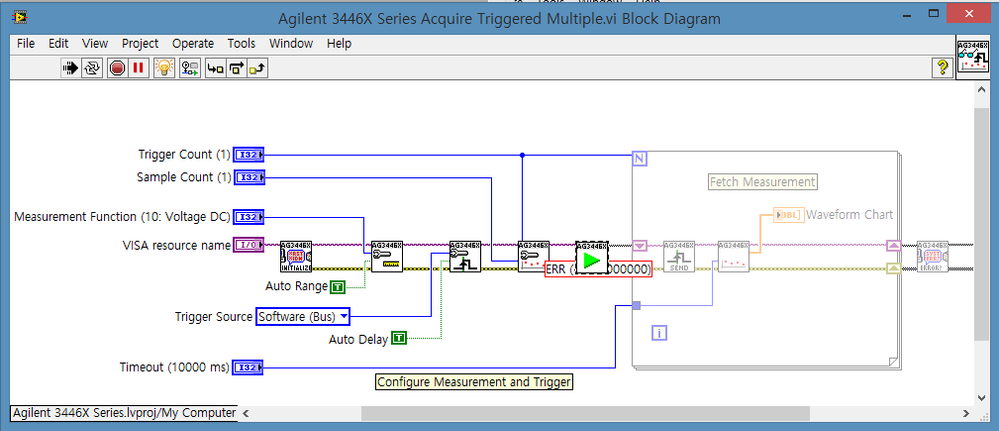This screenshot has width=999, height=431.
Task: Click the Step Over button
Action: [236, 68]
